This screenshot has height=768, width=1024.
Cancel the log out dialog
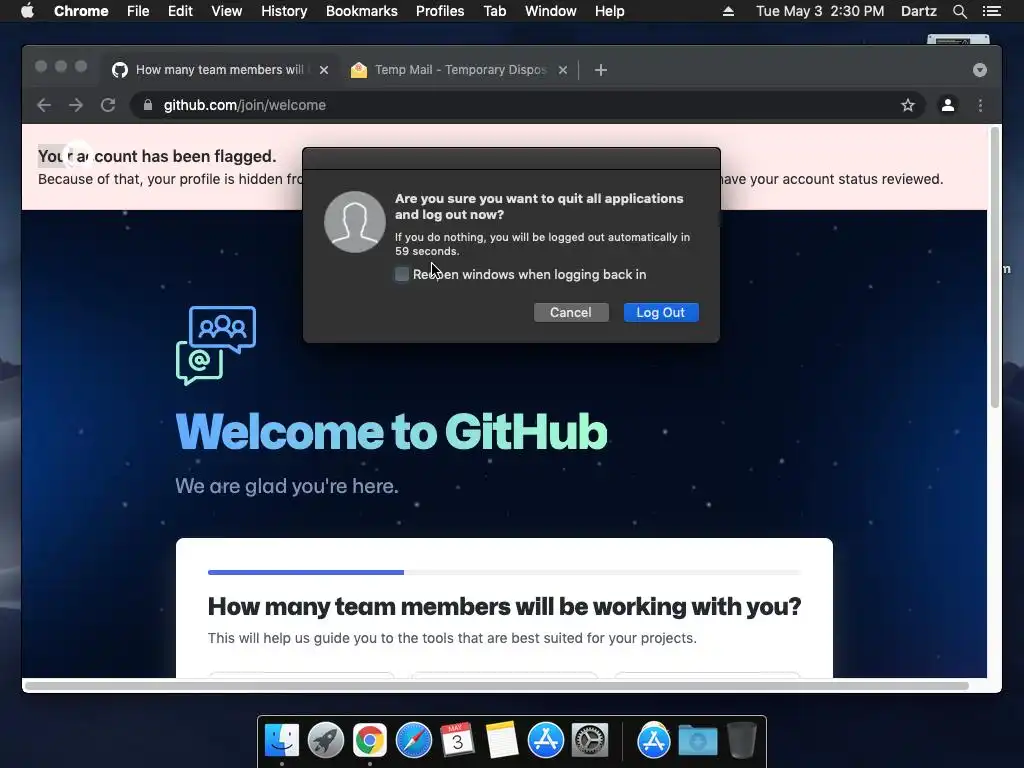571,312
